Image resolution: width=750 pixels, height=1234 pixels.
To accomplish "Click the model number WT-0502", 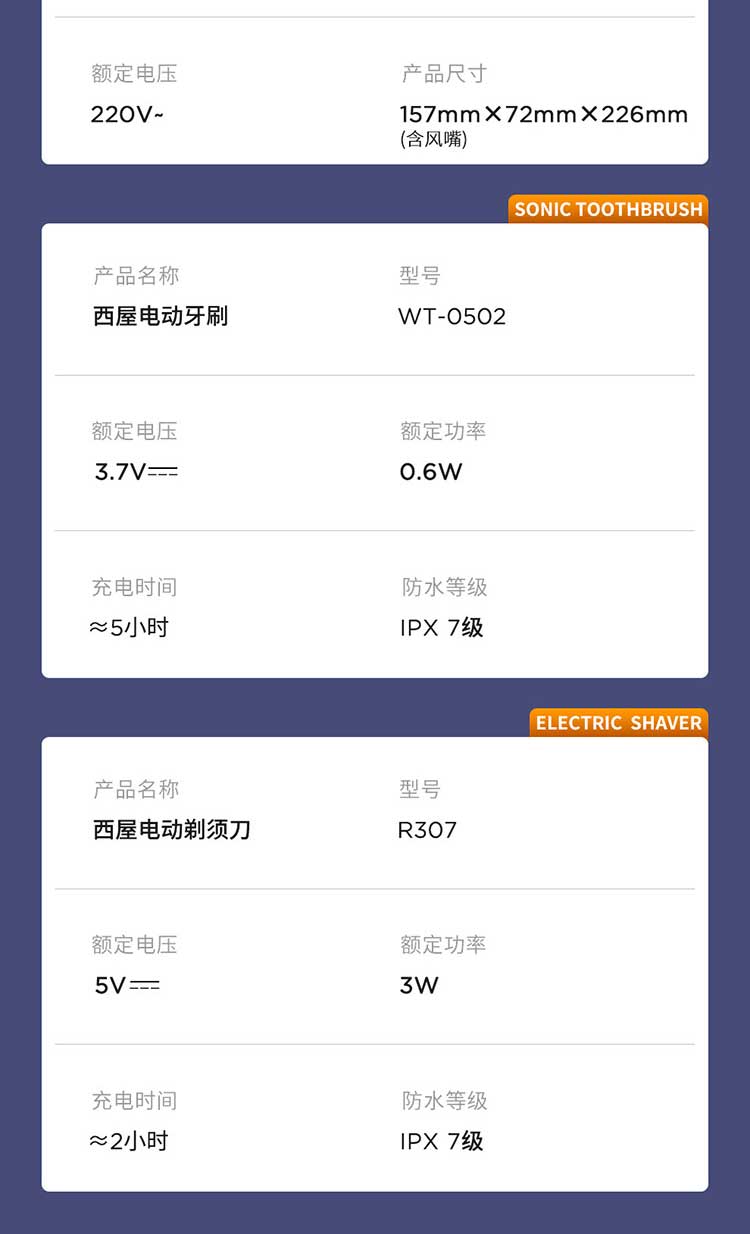I will point(452,316).
